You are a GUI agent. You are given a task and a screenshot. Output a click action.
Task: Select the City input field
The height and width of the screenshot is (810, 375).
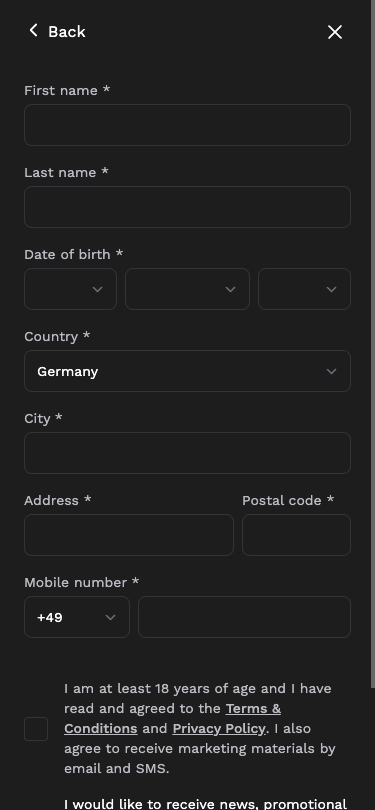tap(188, 453)
